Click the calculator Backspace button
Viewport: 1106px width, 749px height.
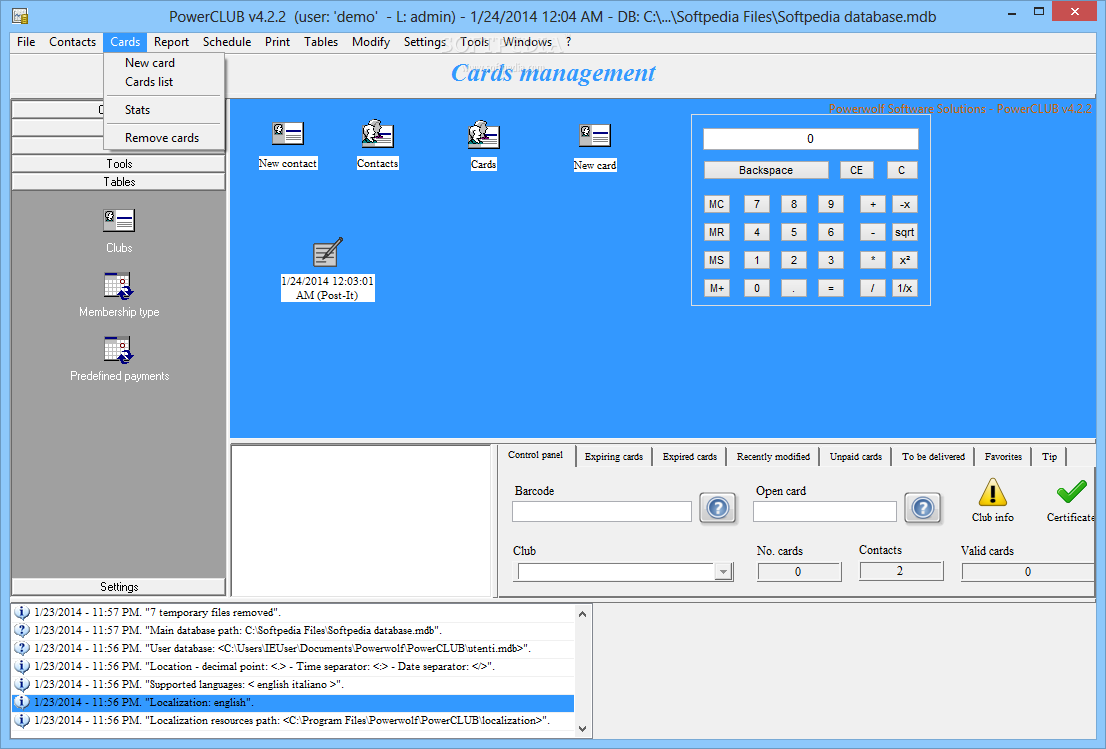766,170
